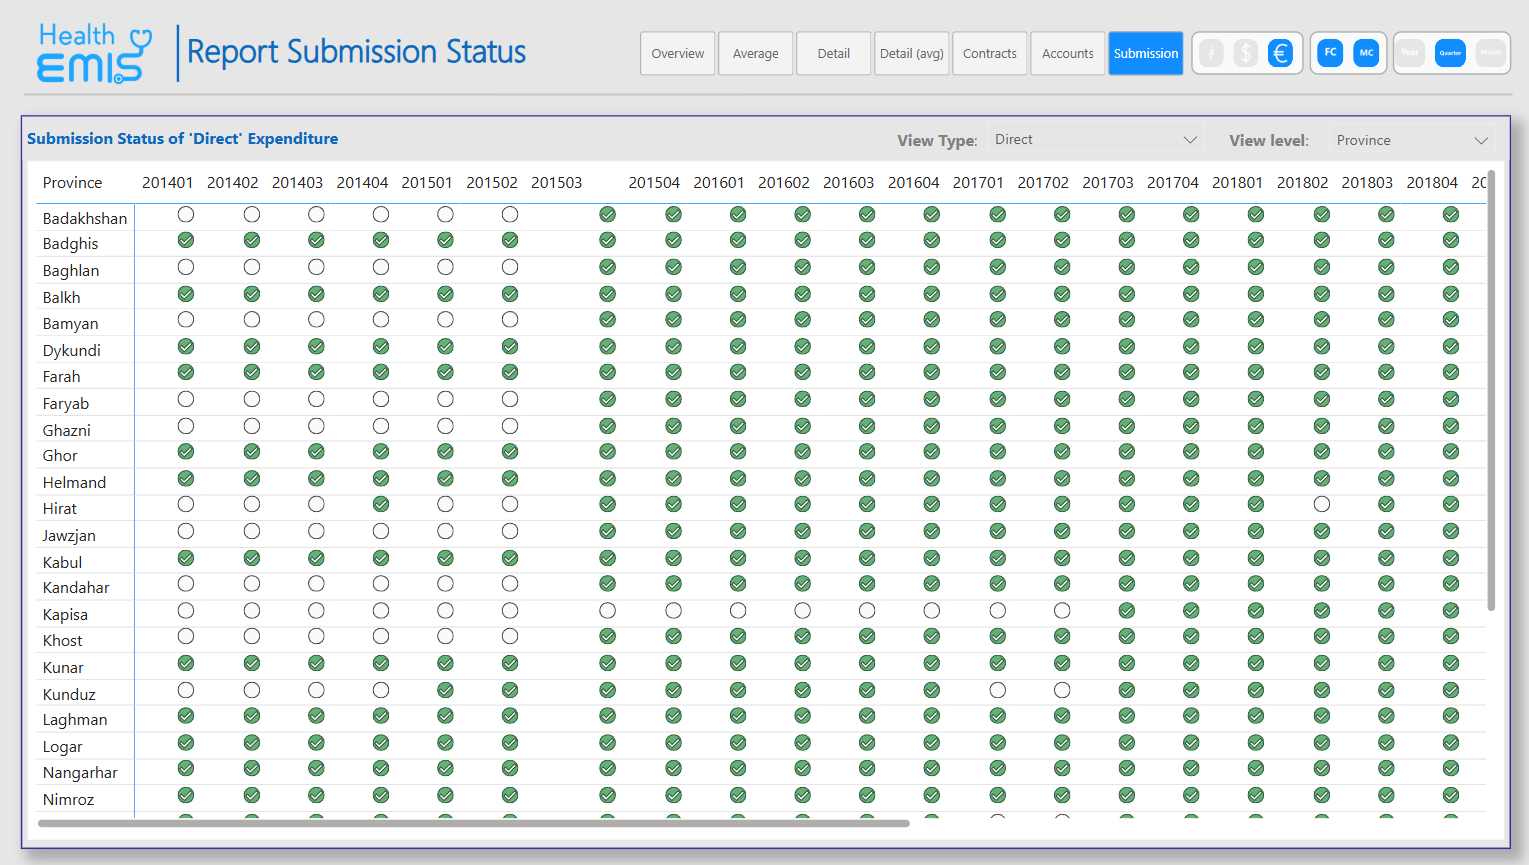Switch to the Contracts tab
Image resolution: width=1529 pixels, height=865 pixels.
point(989,54)
